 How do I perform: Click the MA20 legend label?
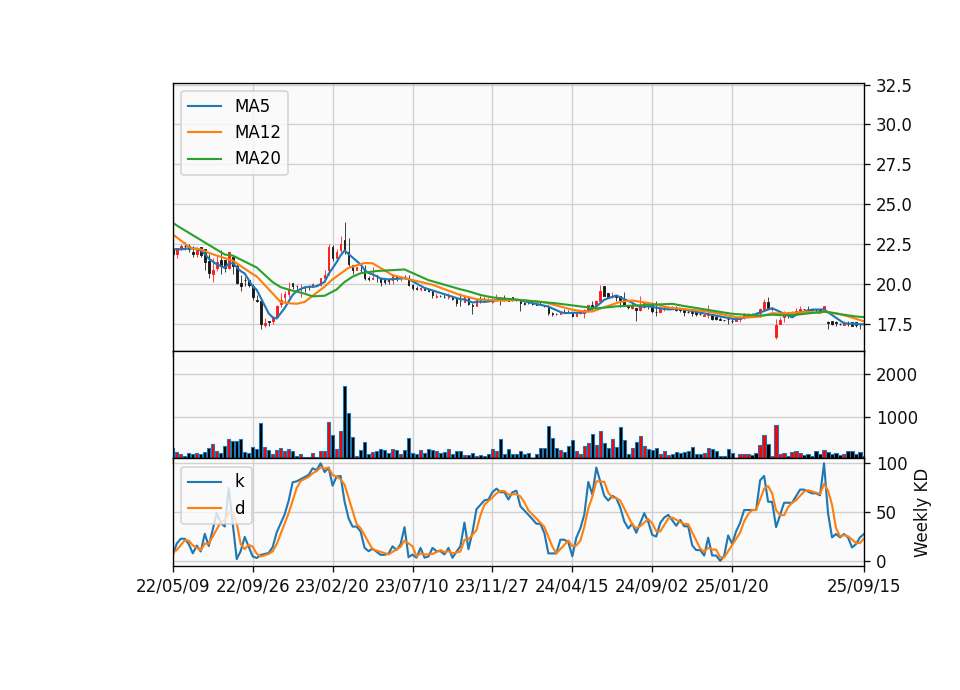257,159
